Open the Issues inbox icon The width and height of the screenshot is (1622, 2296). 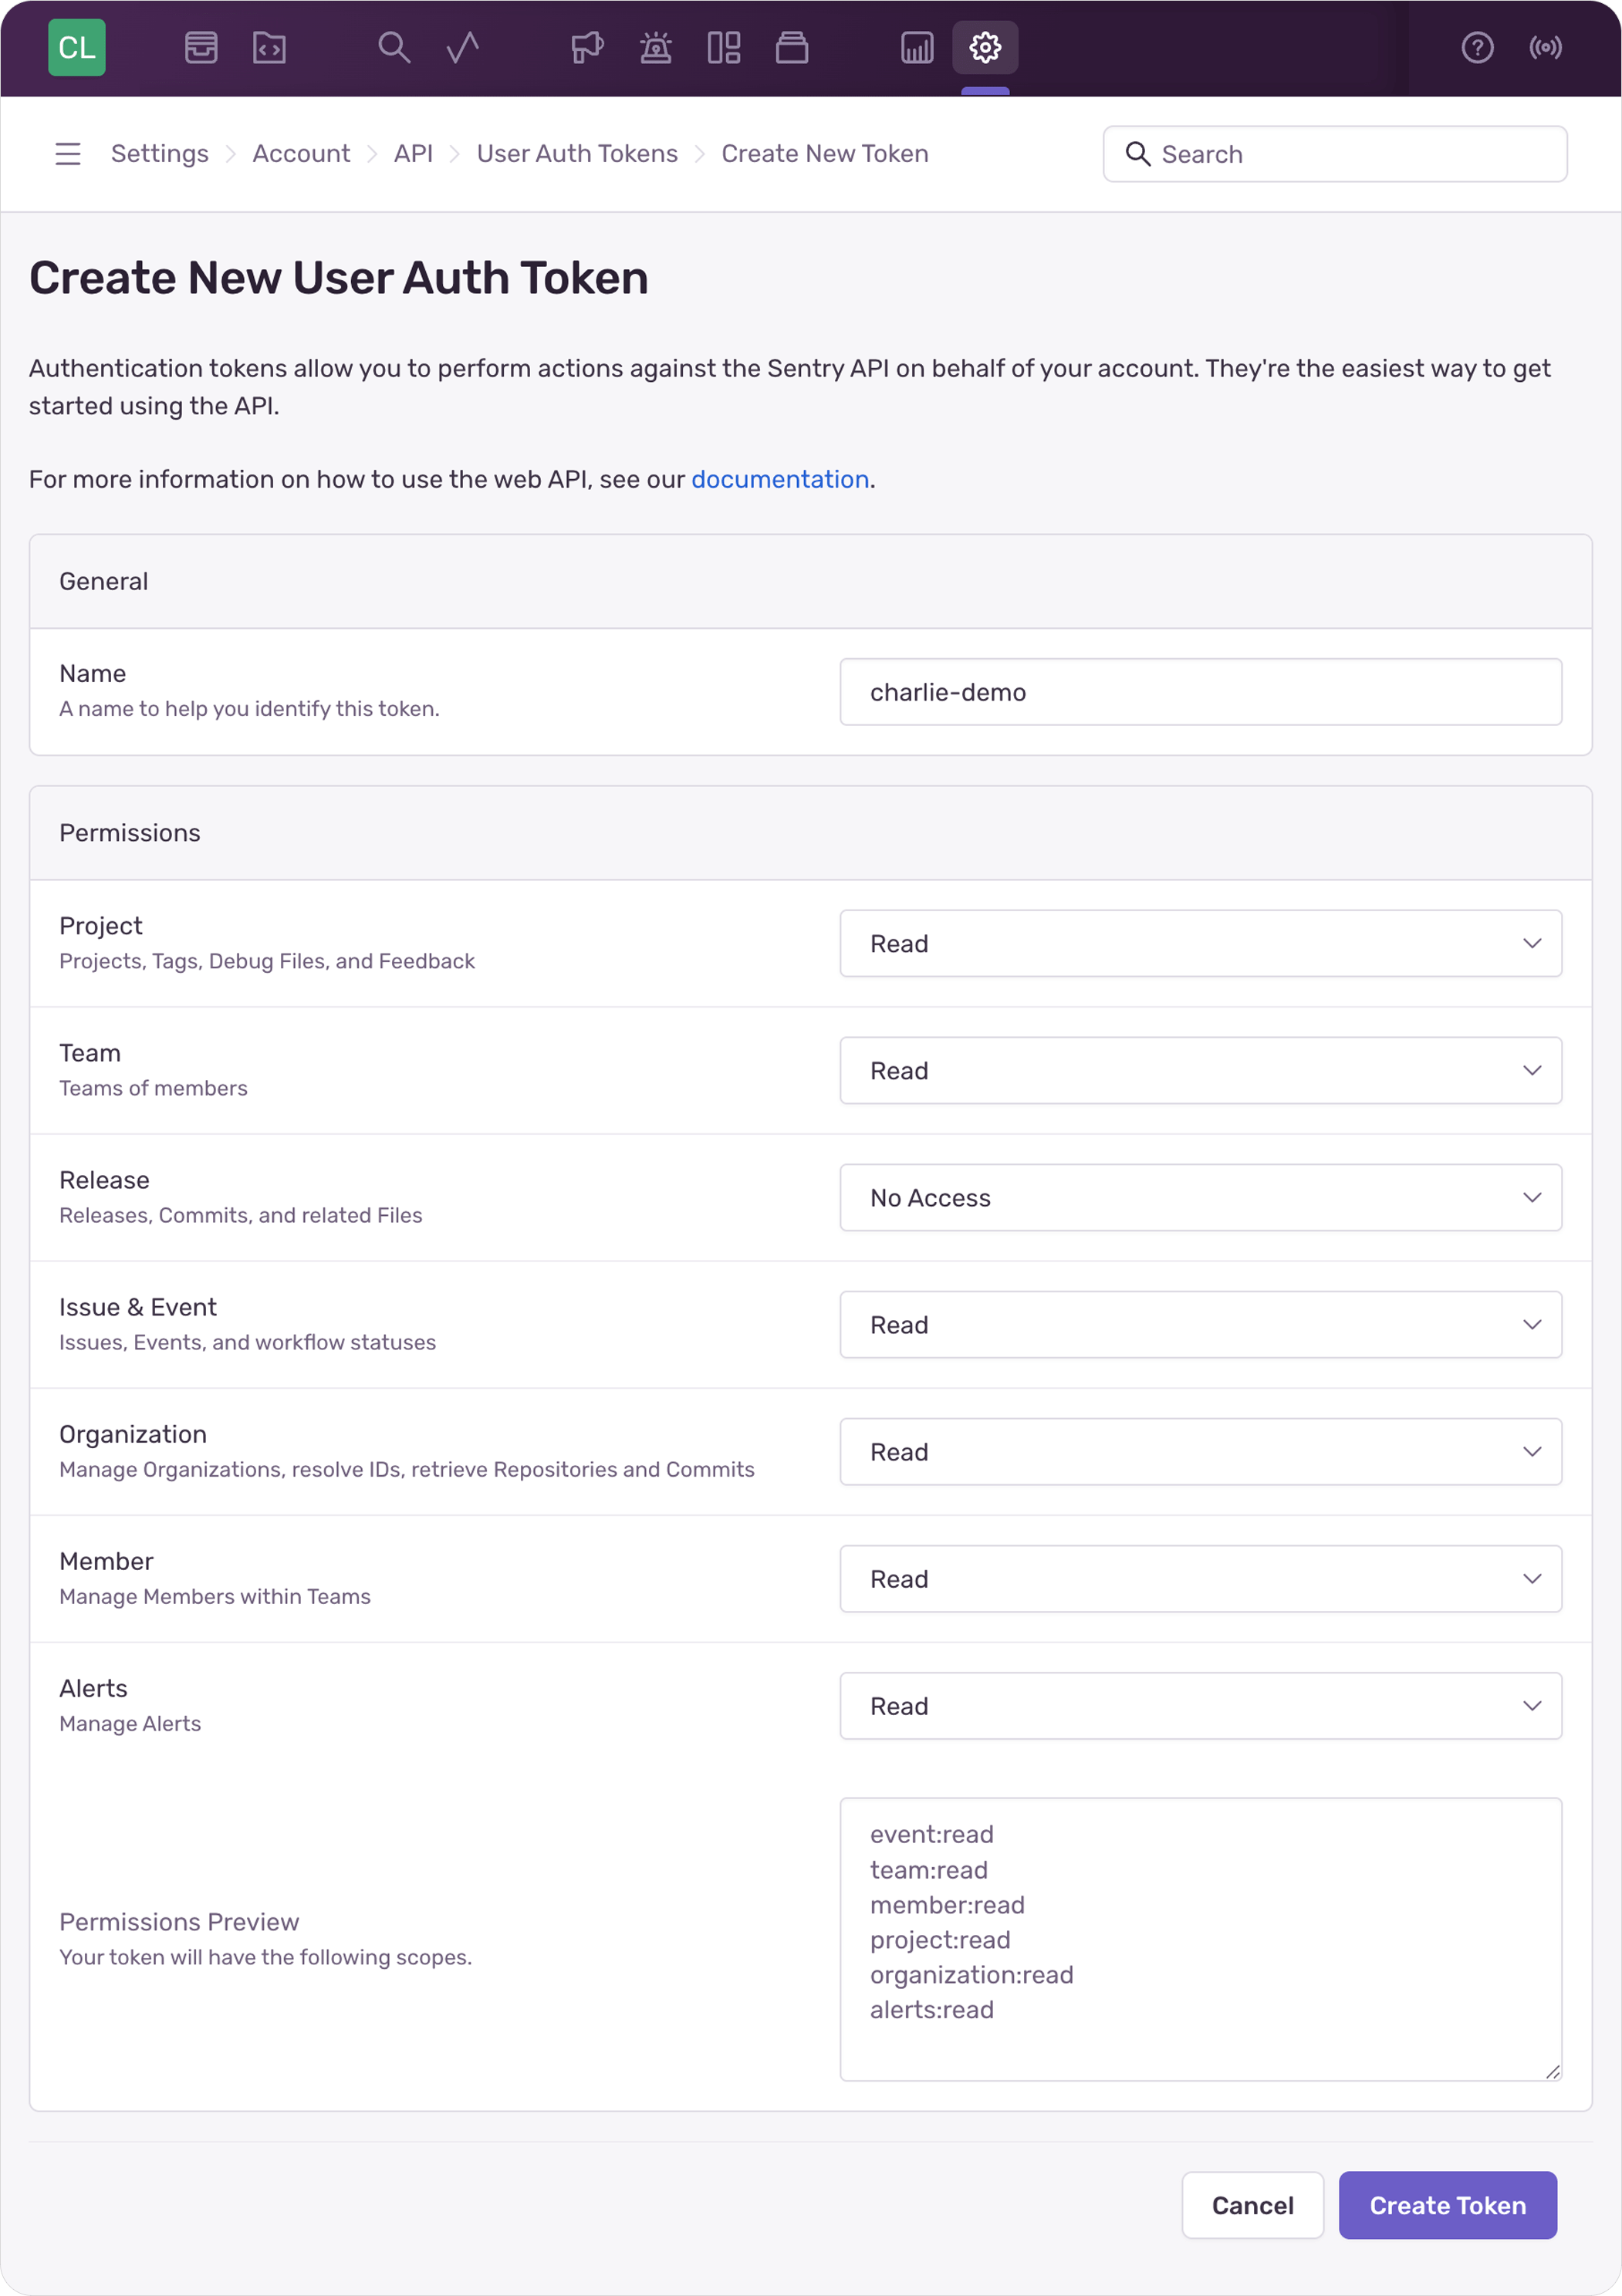pyautogui.click(x=201, y=47)
